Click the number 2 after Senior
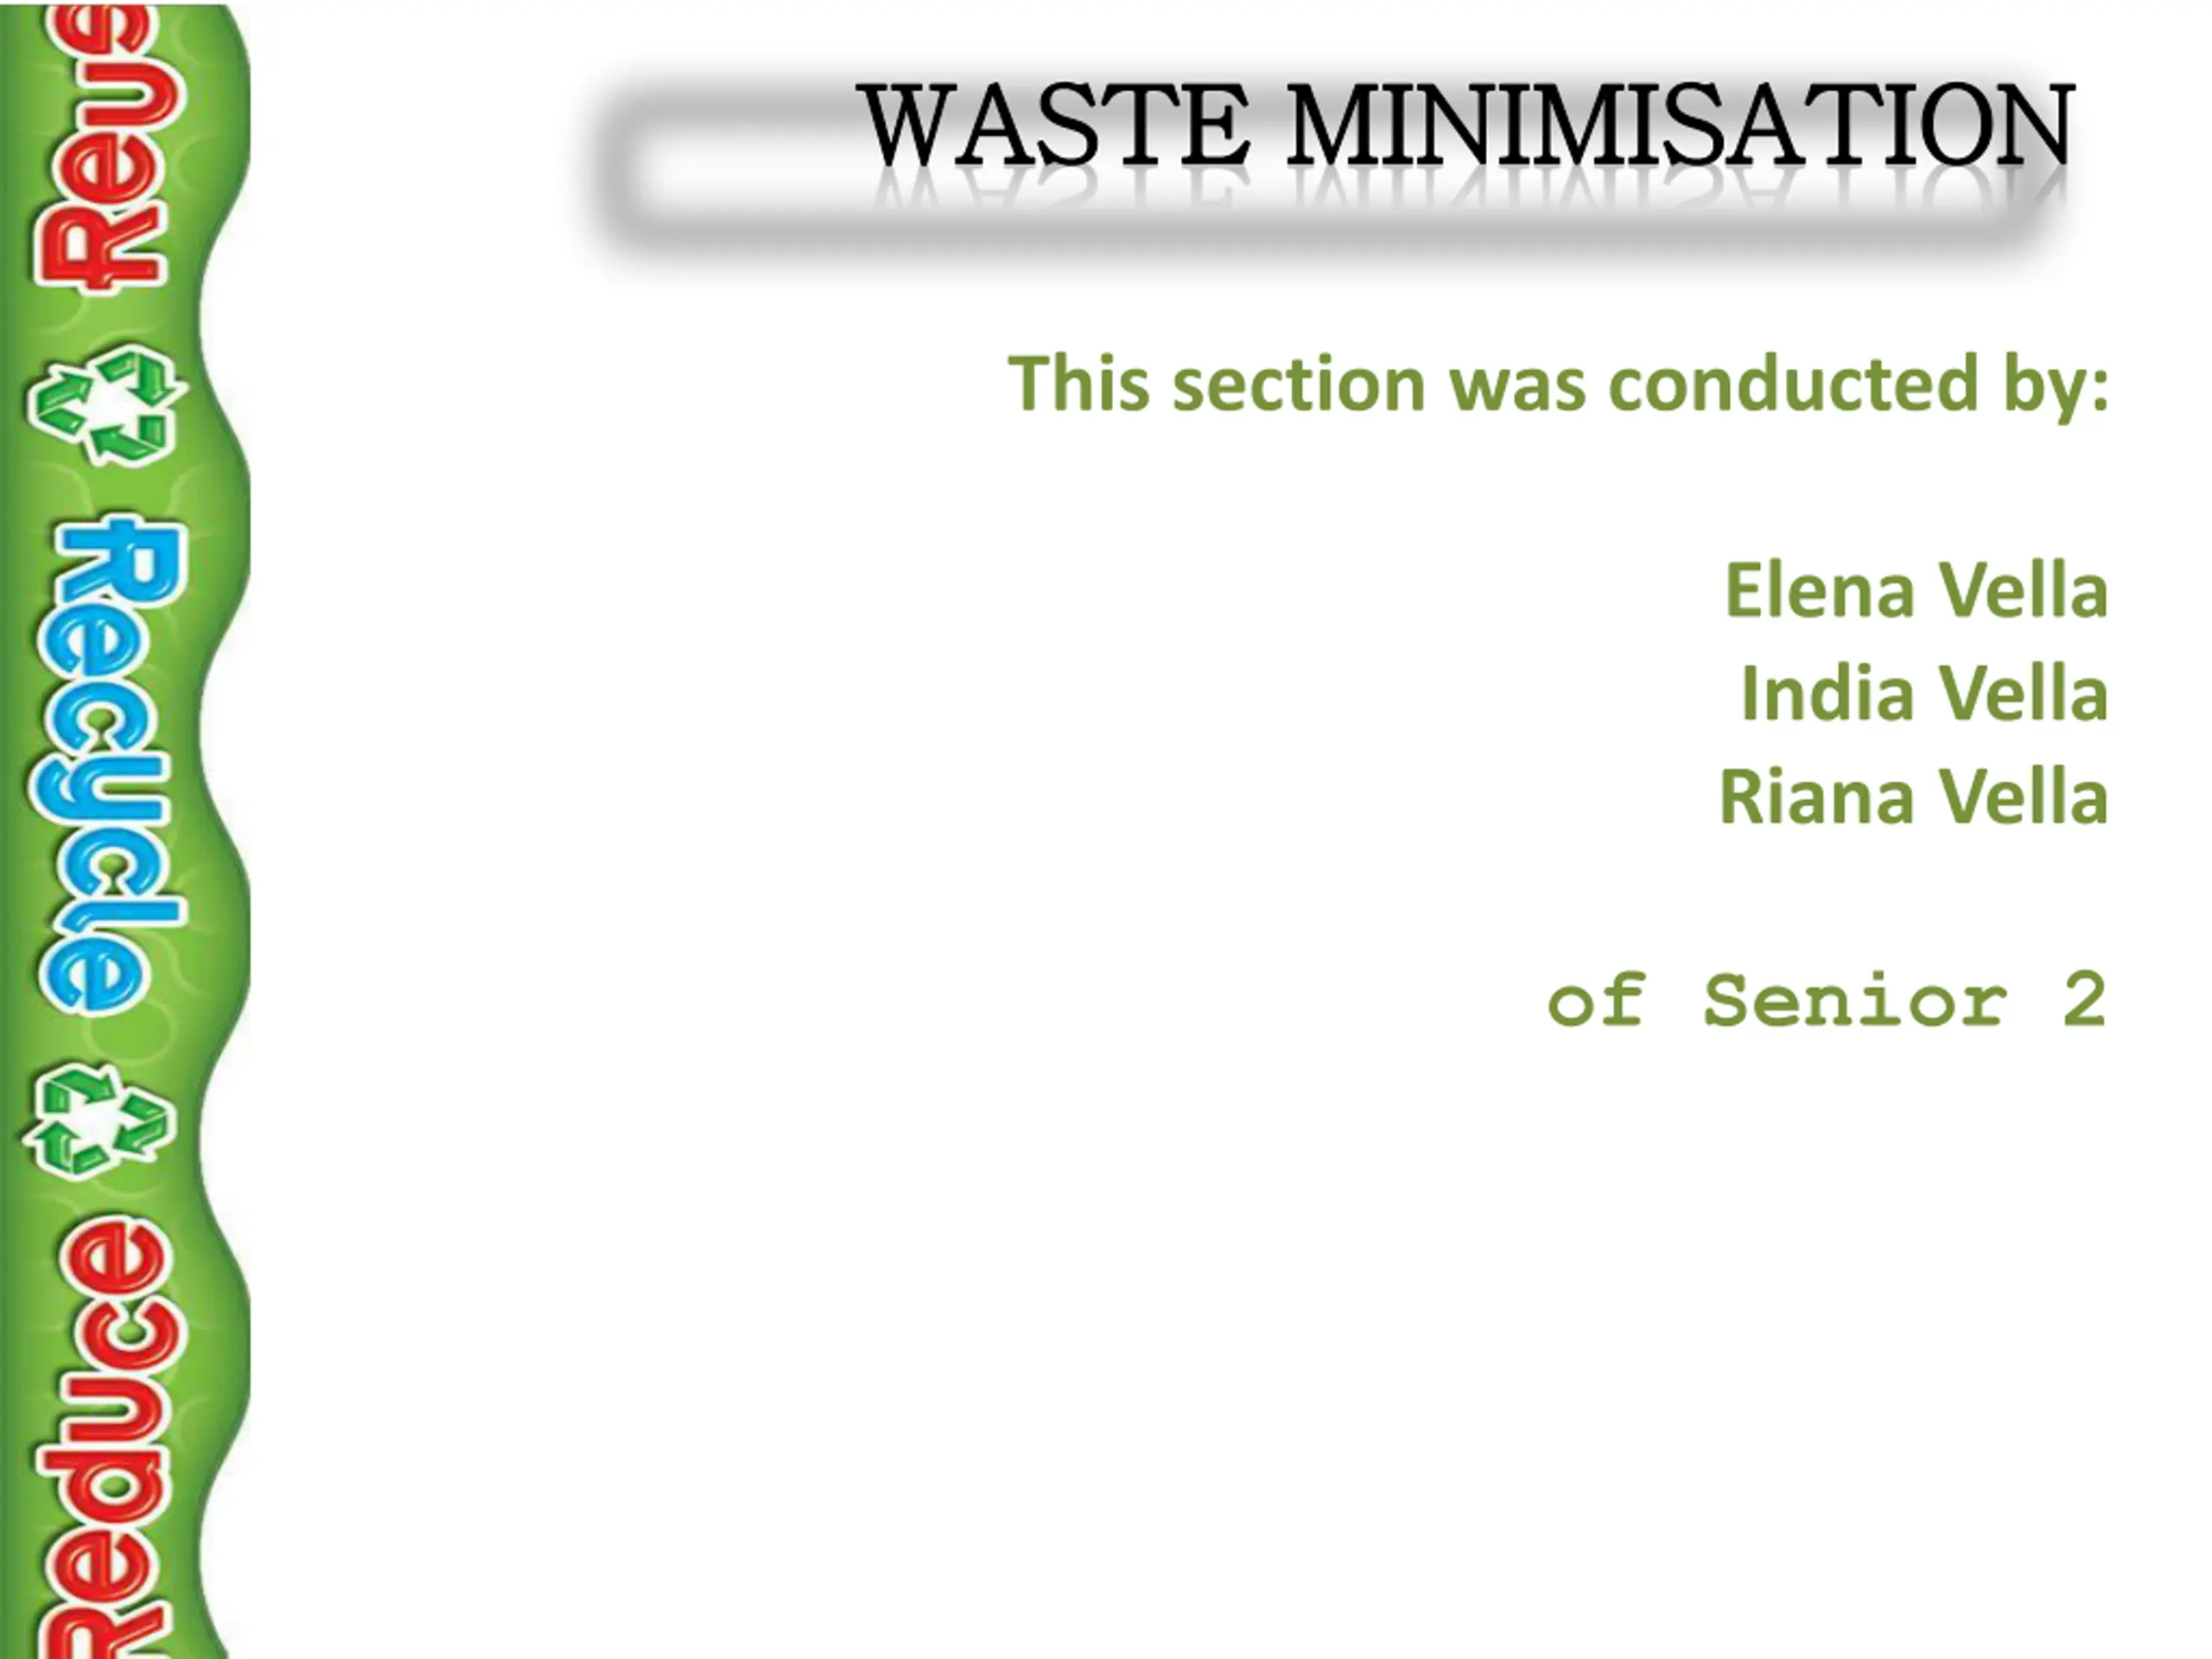Image resolution: width=2212 pixels, height=1659 pixels. [x=2085, y=999]
